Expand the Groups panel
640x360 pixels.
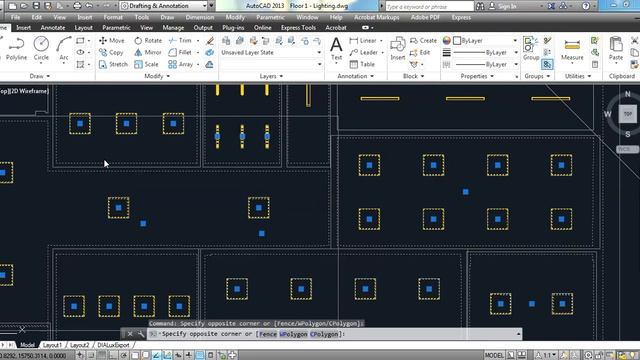coord(537,76)
